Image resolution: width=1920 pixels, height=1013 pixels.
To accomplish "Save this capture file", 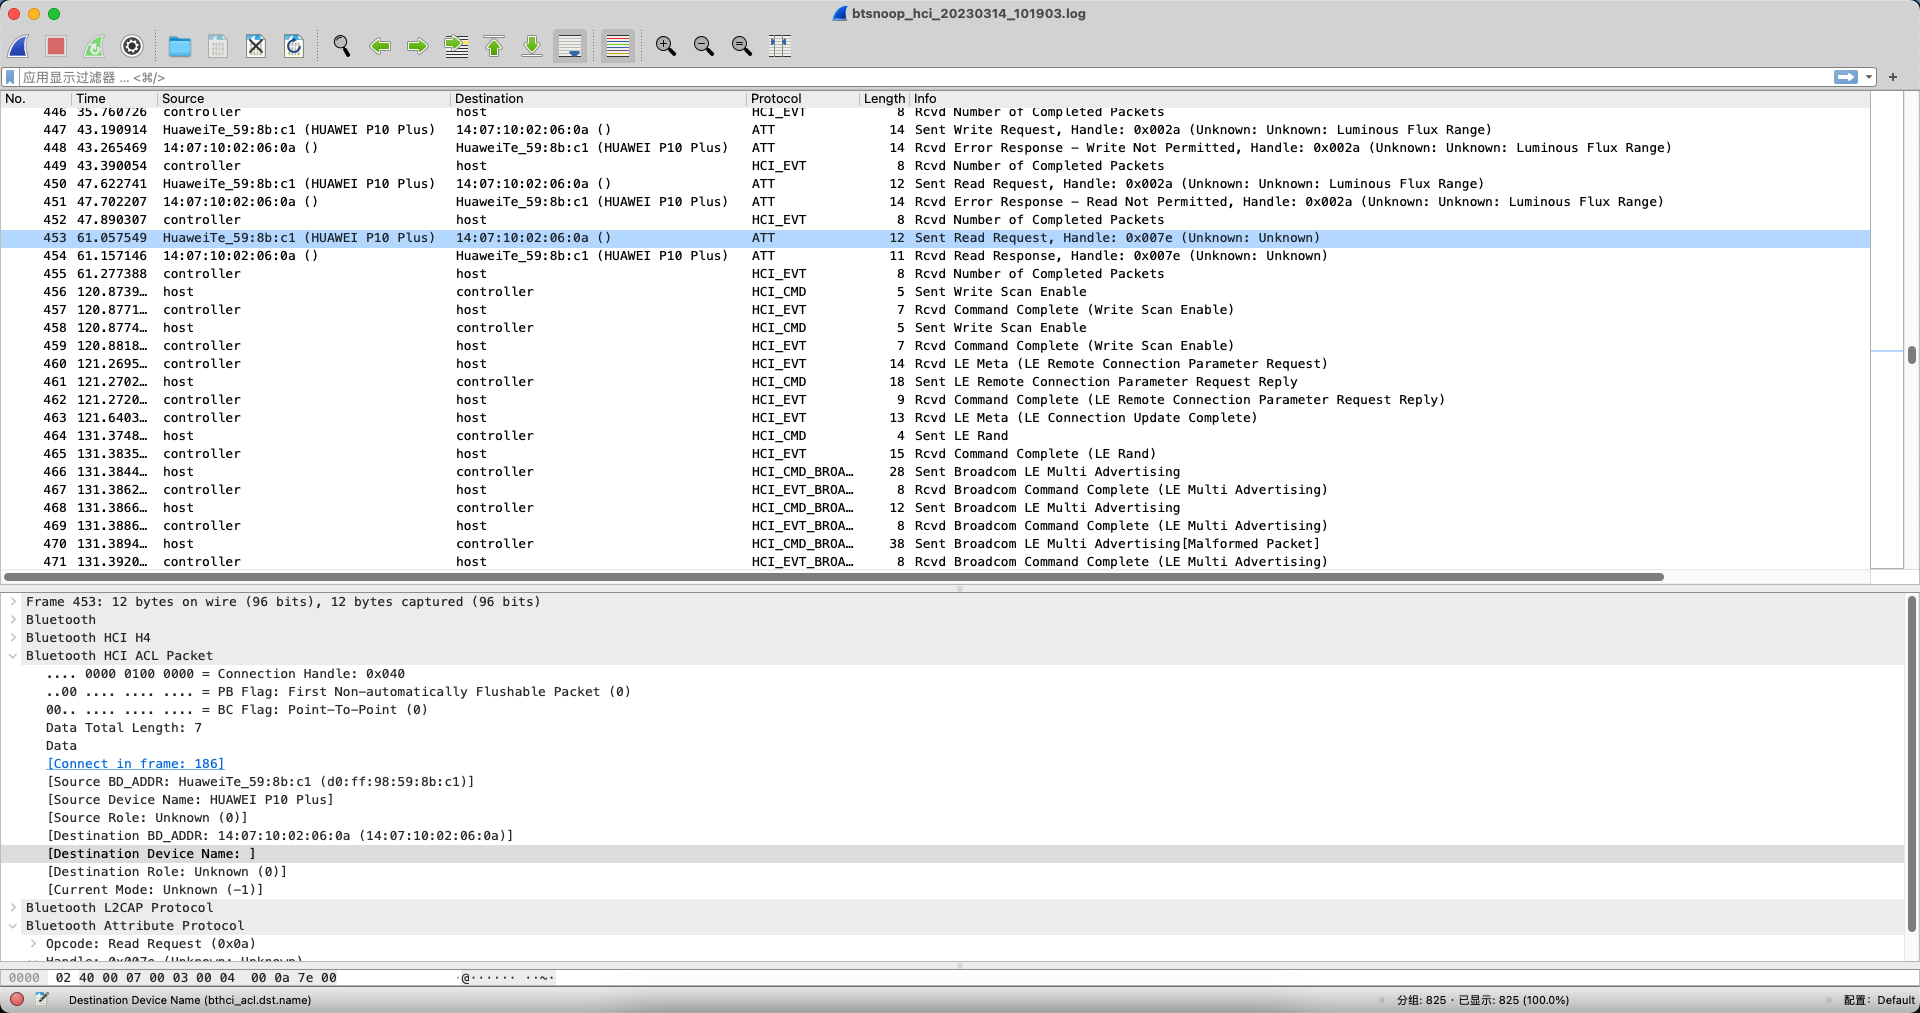I will tap(218, 46).
